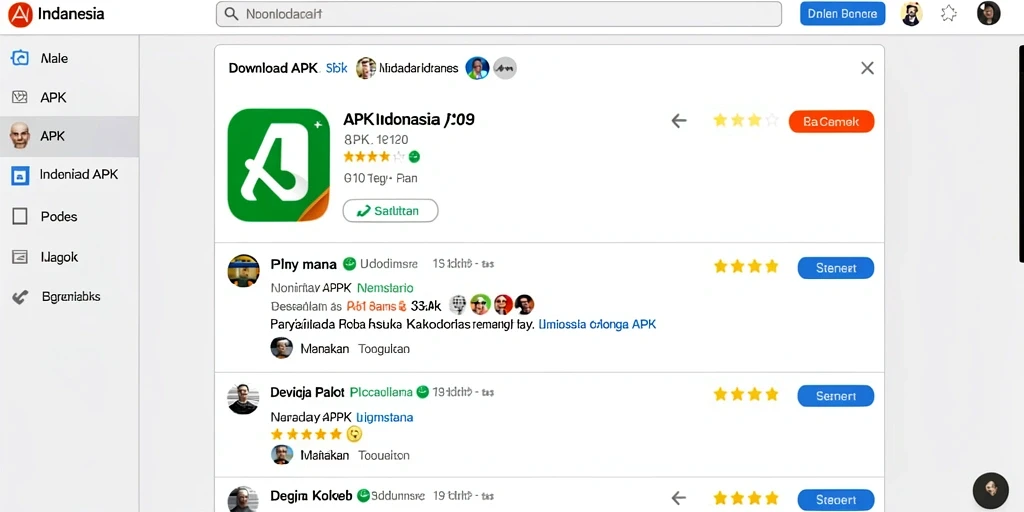1024x512 pixels.
Task: Click the Bgreniabks checkmark icon
Action: tap(20, 297)
